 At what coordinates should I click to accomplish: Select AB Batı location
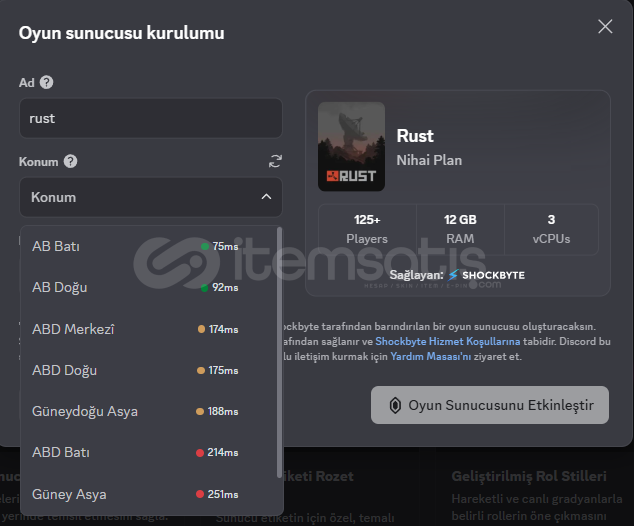tap(149, 246)
